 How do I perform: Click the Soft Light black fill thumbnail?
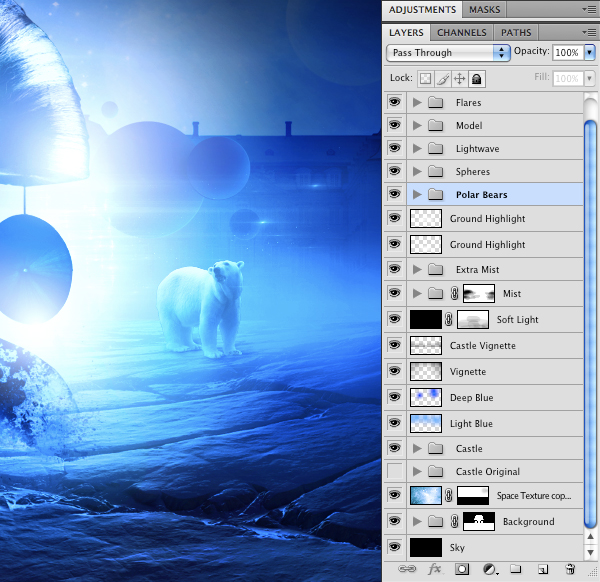[x=426, y=320]
